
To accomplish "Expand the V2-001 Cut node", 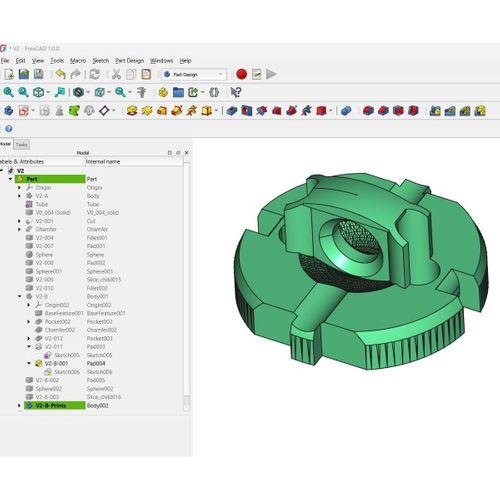I will tap(19, 221).
